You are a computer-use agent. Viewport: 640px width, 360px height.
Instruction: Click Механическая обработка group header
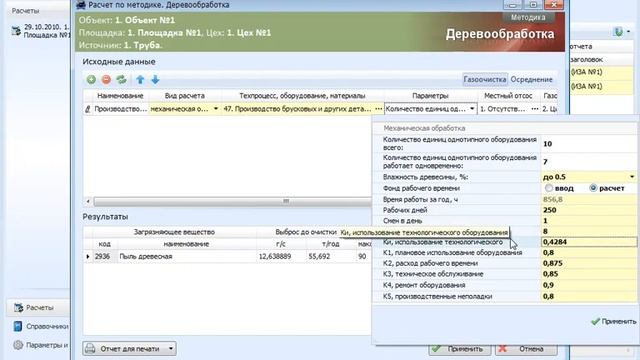point(424,128)
